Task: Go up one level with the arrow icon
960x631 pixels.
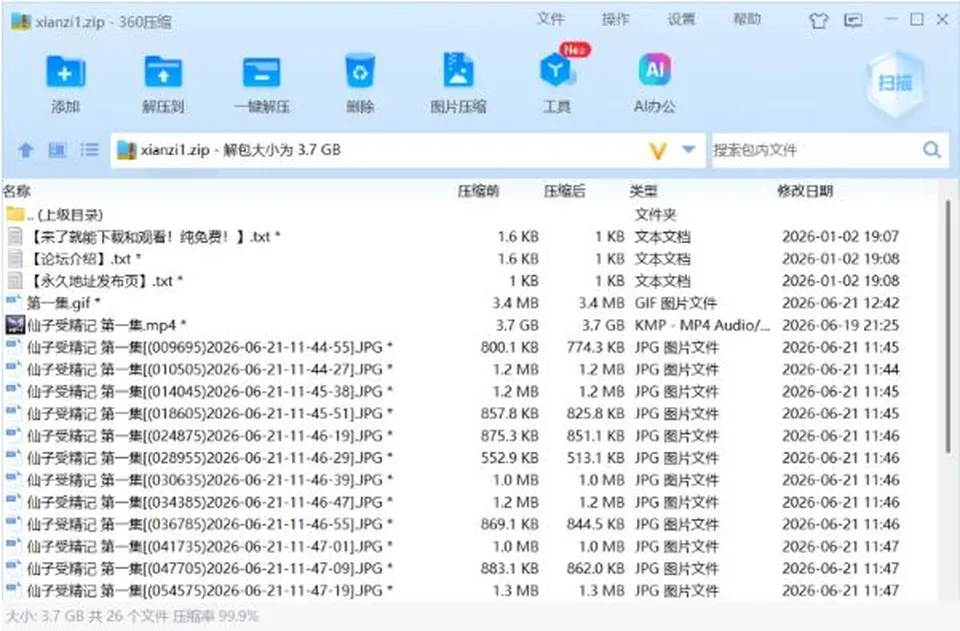Action: click(x=26, y=150)
